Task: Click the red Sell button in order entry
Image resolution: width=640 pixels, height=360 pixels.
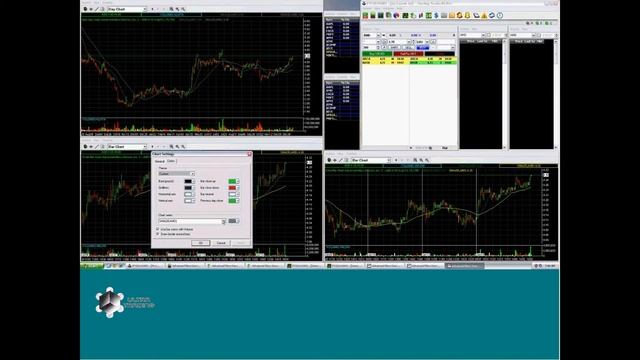Action: point(408,54)
